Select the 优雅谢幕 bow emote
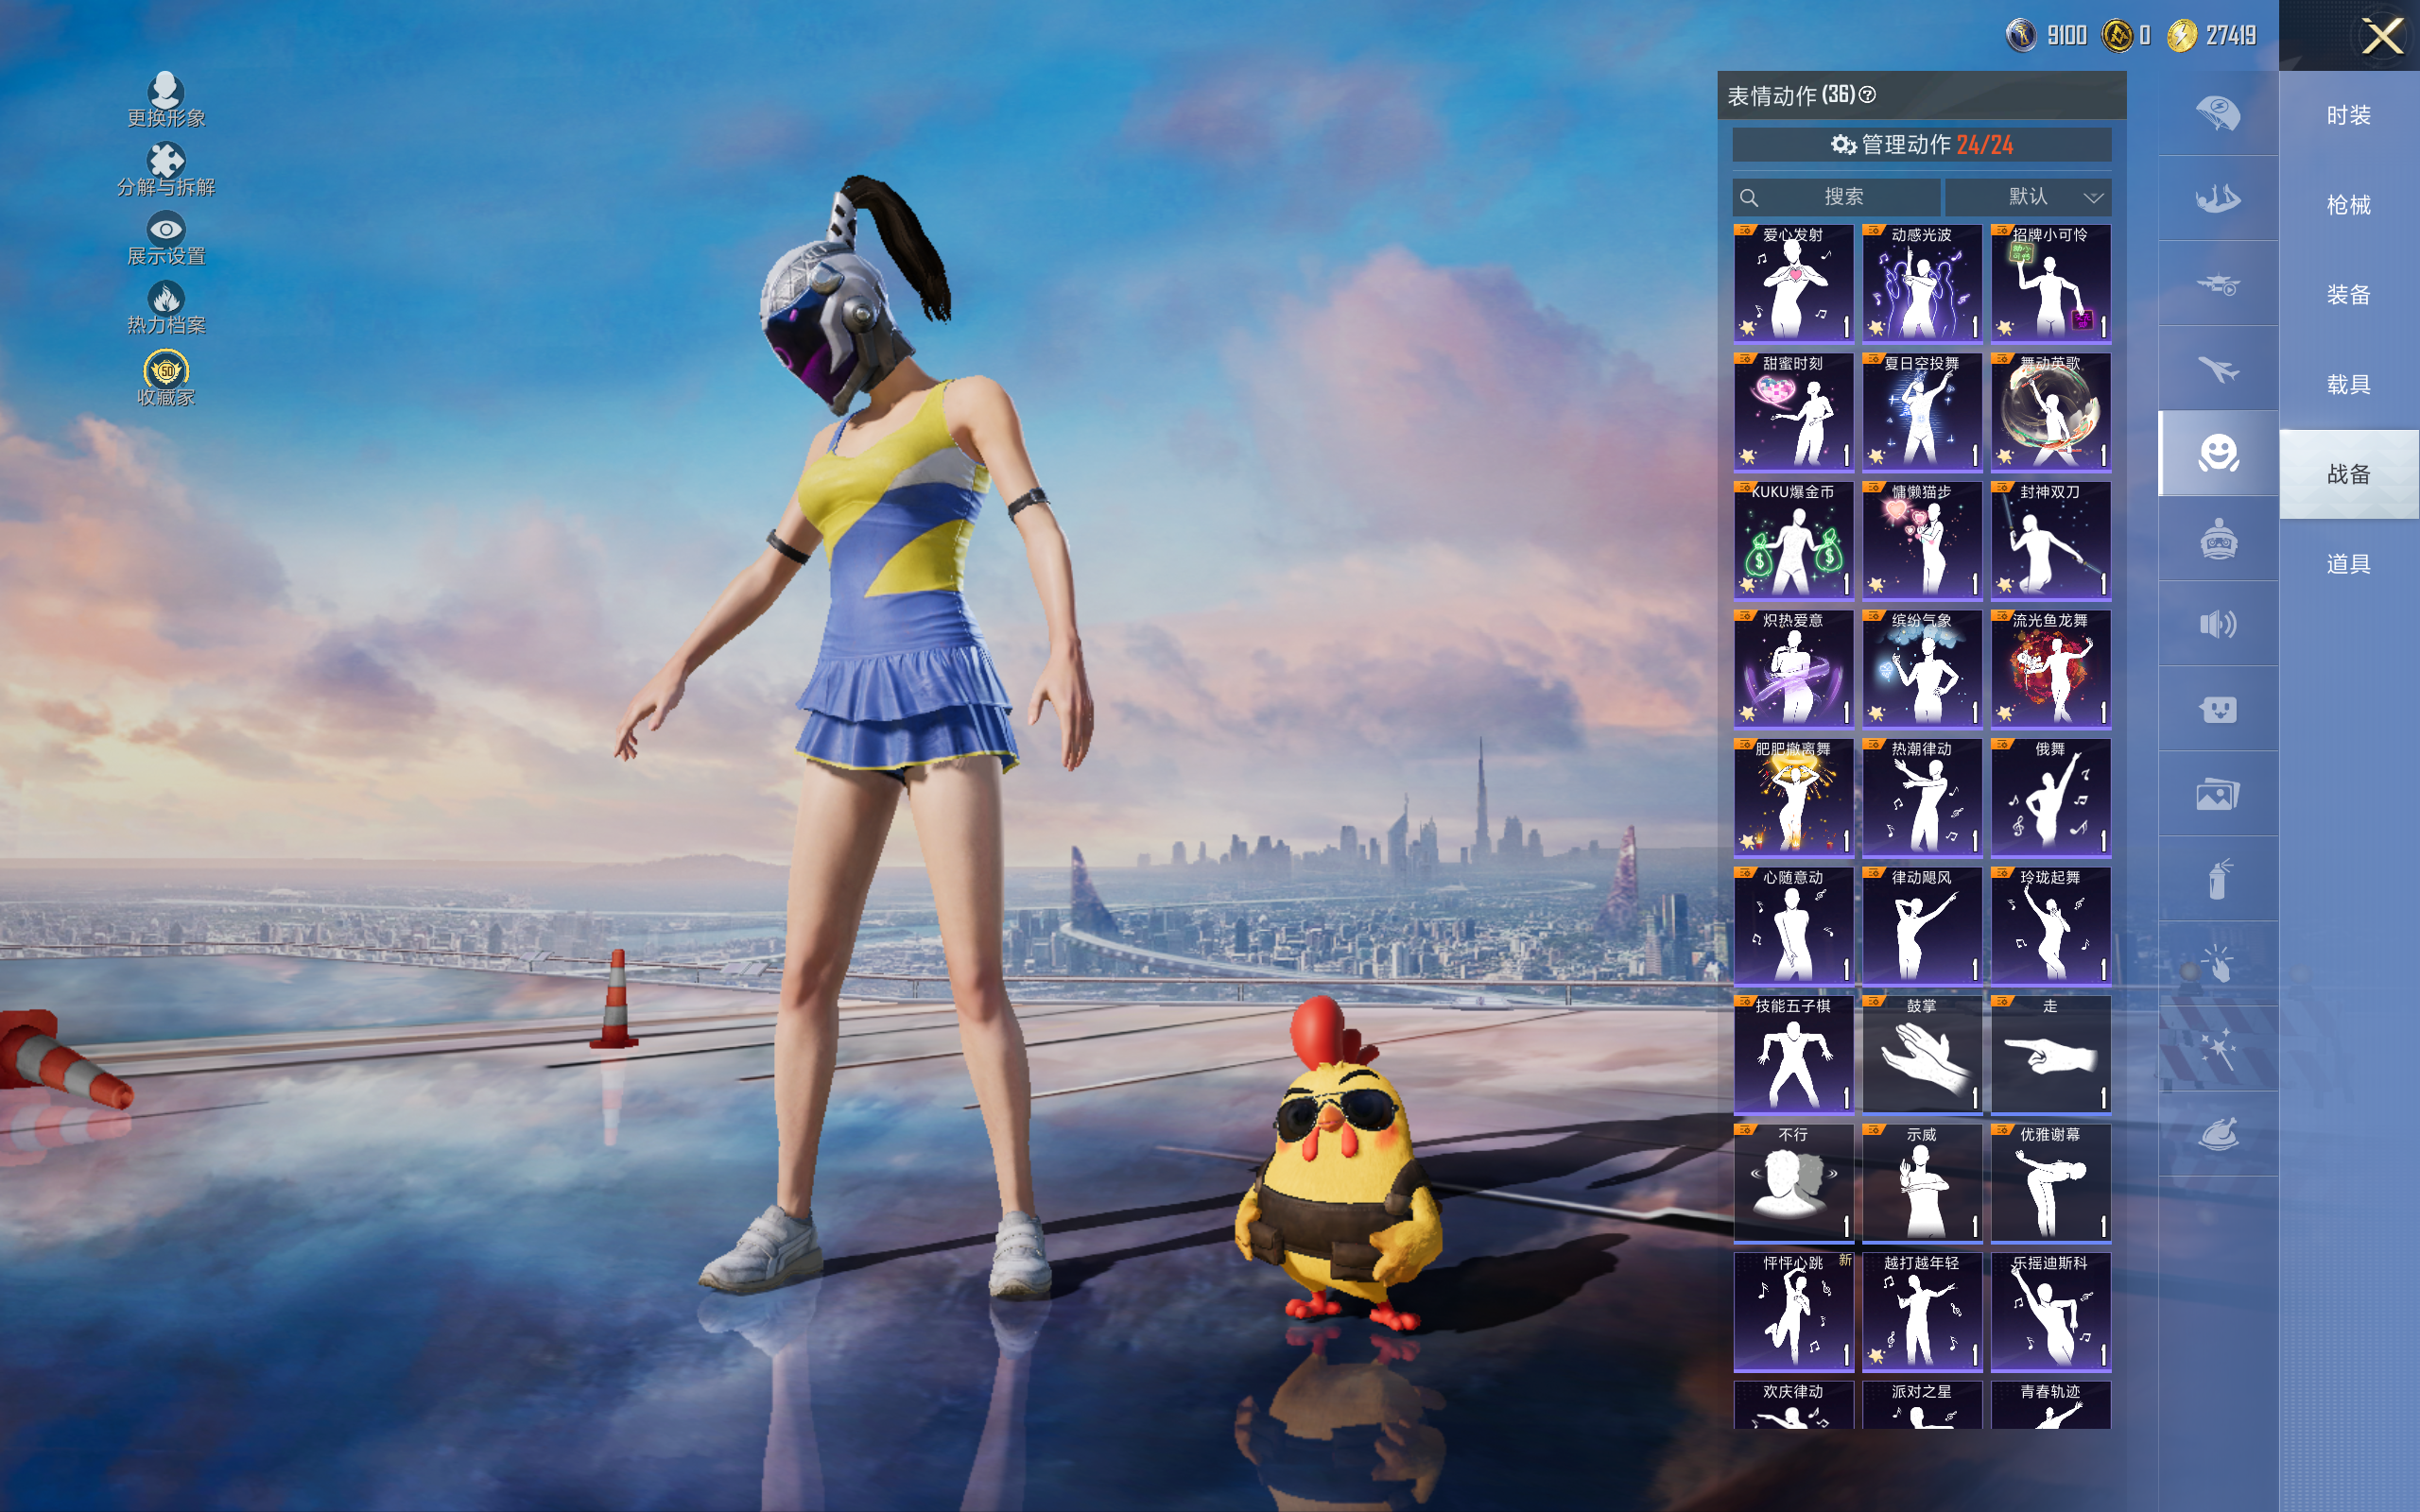Screen dimensions: 2420x1512 click(x=2050, y=1182)
